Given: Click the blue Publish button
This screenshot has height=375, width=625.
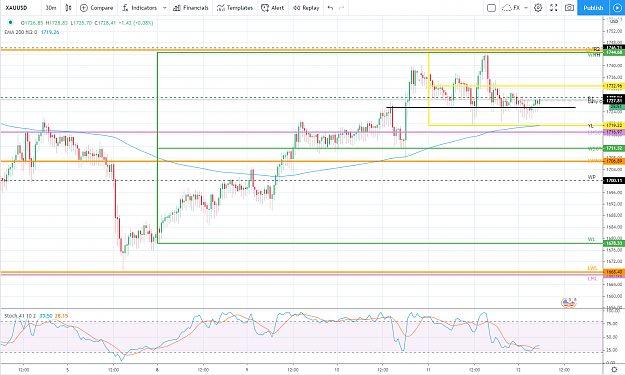Looking at the screenshot, I should (x=593, y=8).
